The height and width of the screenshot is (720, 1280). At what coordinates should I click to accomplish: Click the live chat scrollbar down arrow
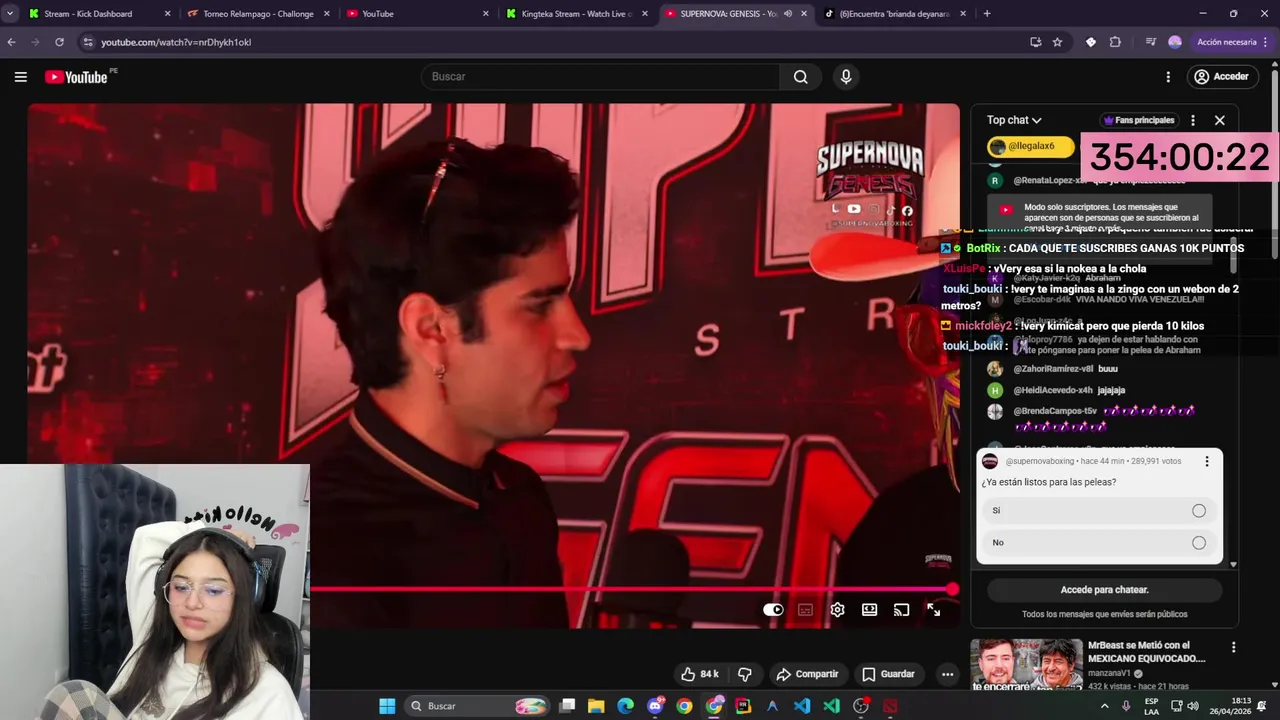tap(1233, 565)
